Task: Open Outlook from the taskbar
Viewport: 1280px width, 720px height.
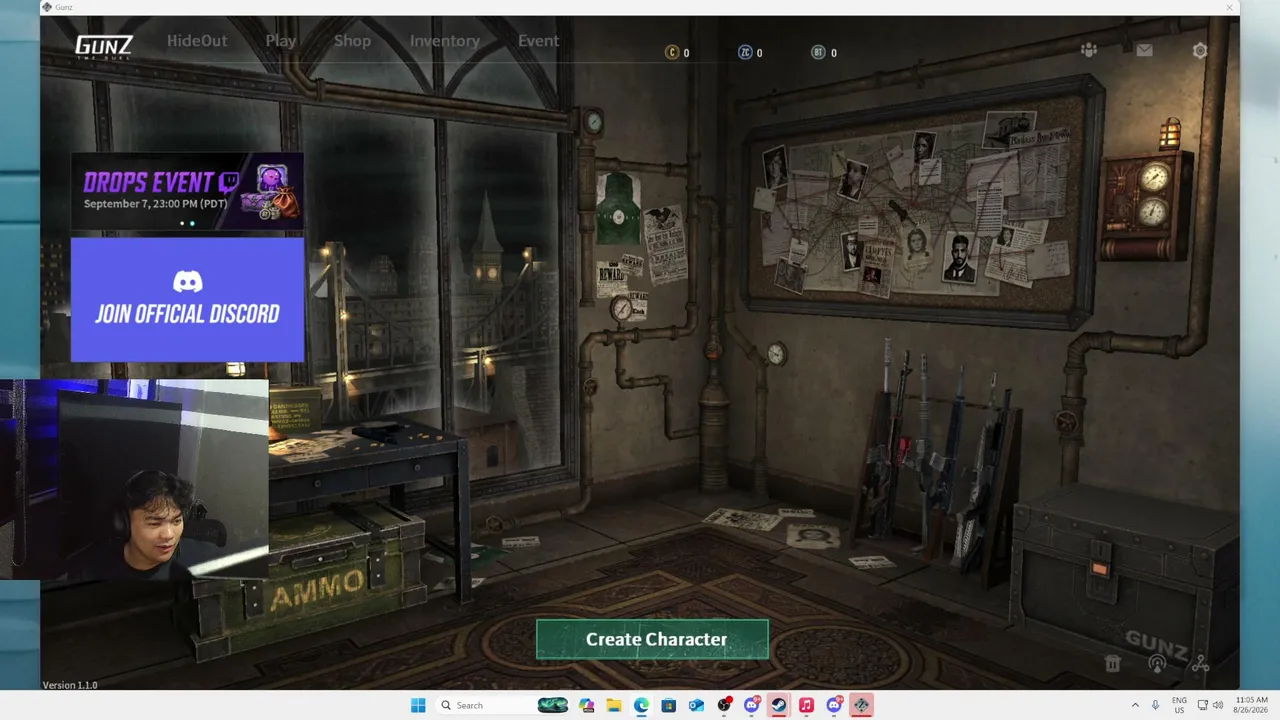Action: (x=696, y=705)
